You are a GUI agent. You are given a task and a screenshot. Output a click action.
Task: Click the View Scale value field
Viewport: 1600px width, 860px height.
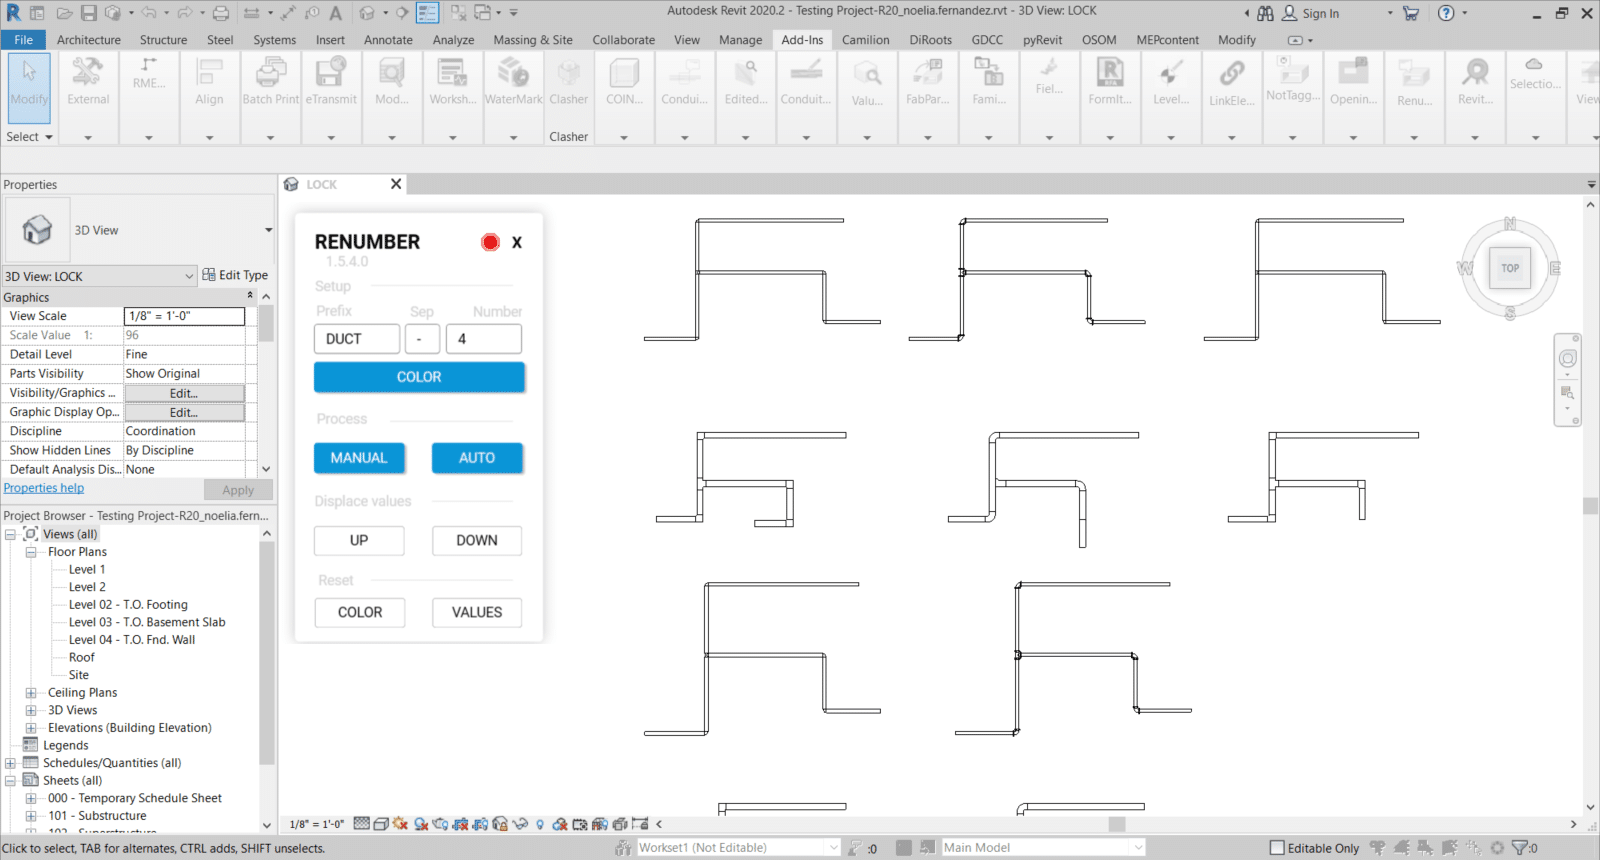pyautogui.click(x=184, y=316)
